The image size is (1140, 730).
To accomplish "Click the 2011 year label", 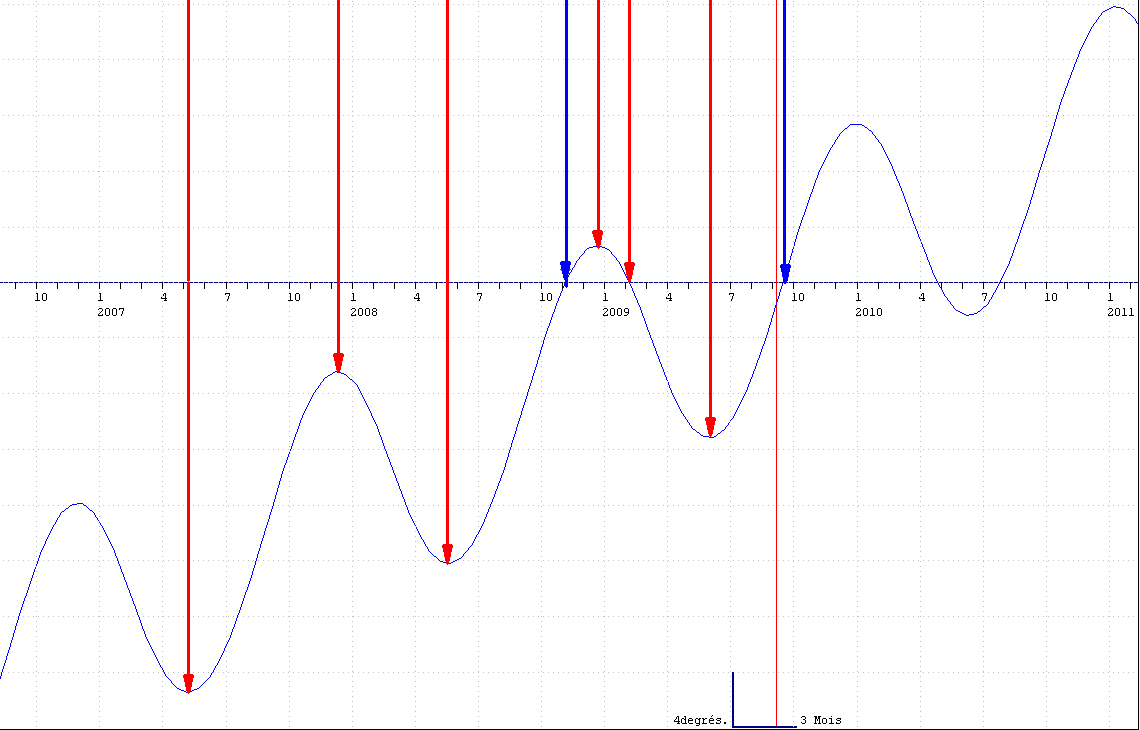I will (1120, 313).
